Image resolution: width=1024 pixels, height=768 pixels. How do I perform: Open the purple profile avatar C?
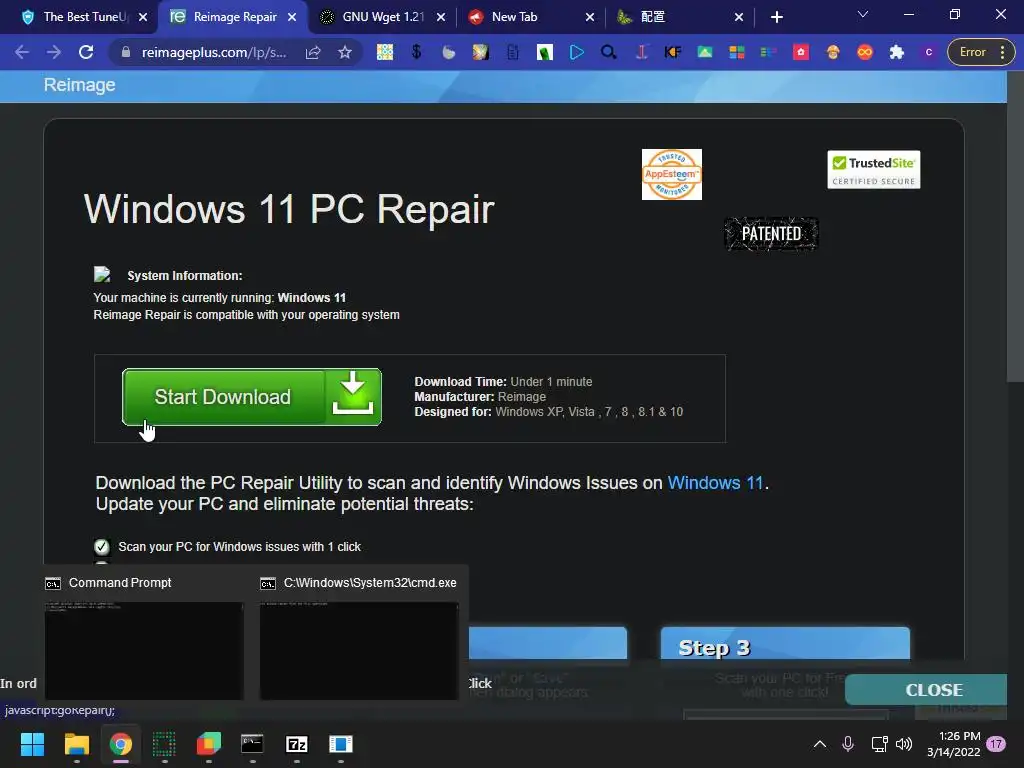(x=929, y=52)
